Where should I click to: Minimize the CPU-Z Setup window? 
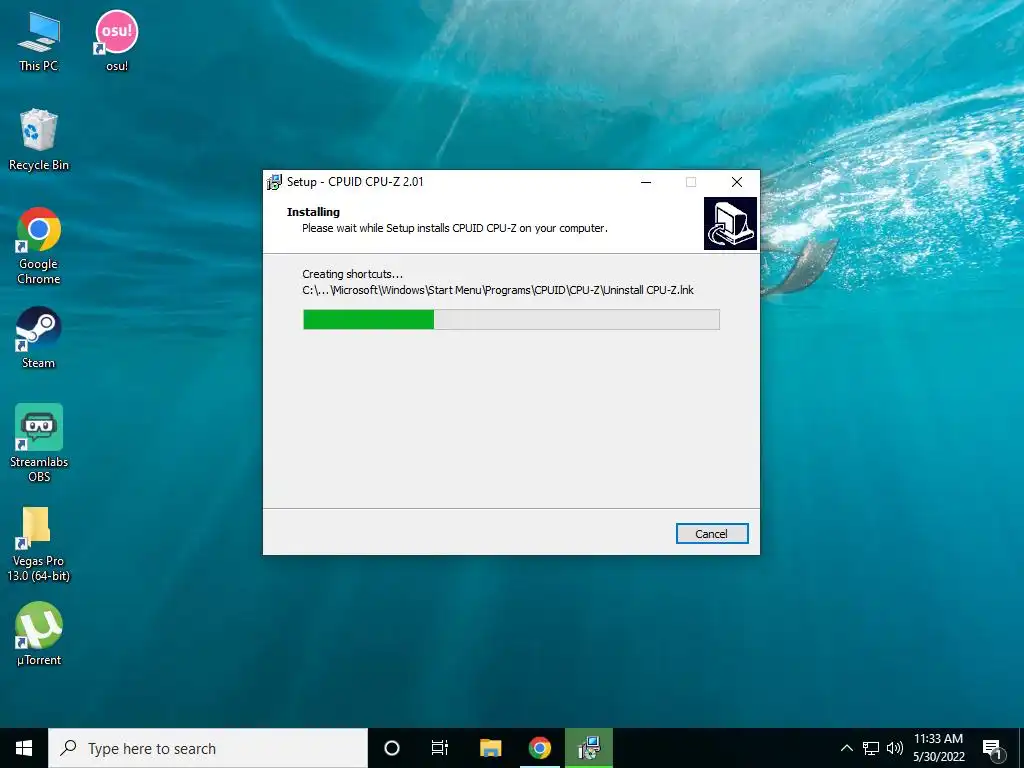646,182
